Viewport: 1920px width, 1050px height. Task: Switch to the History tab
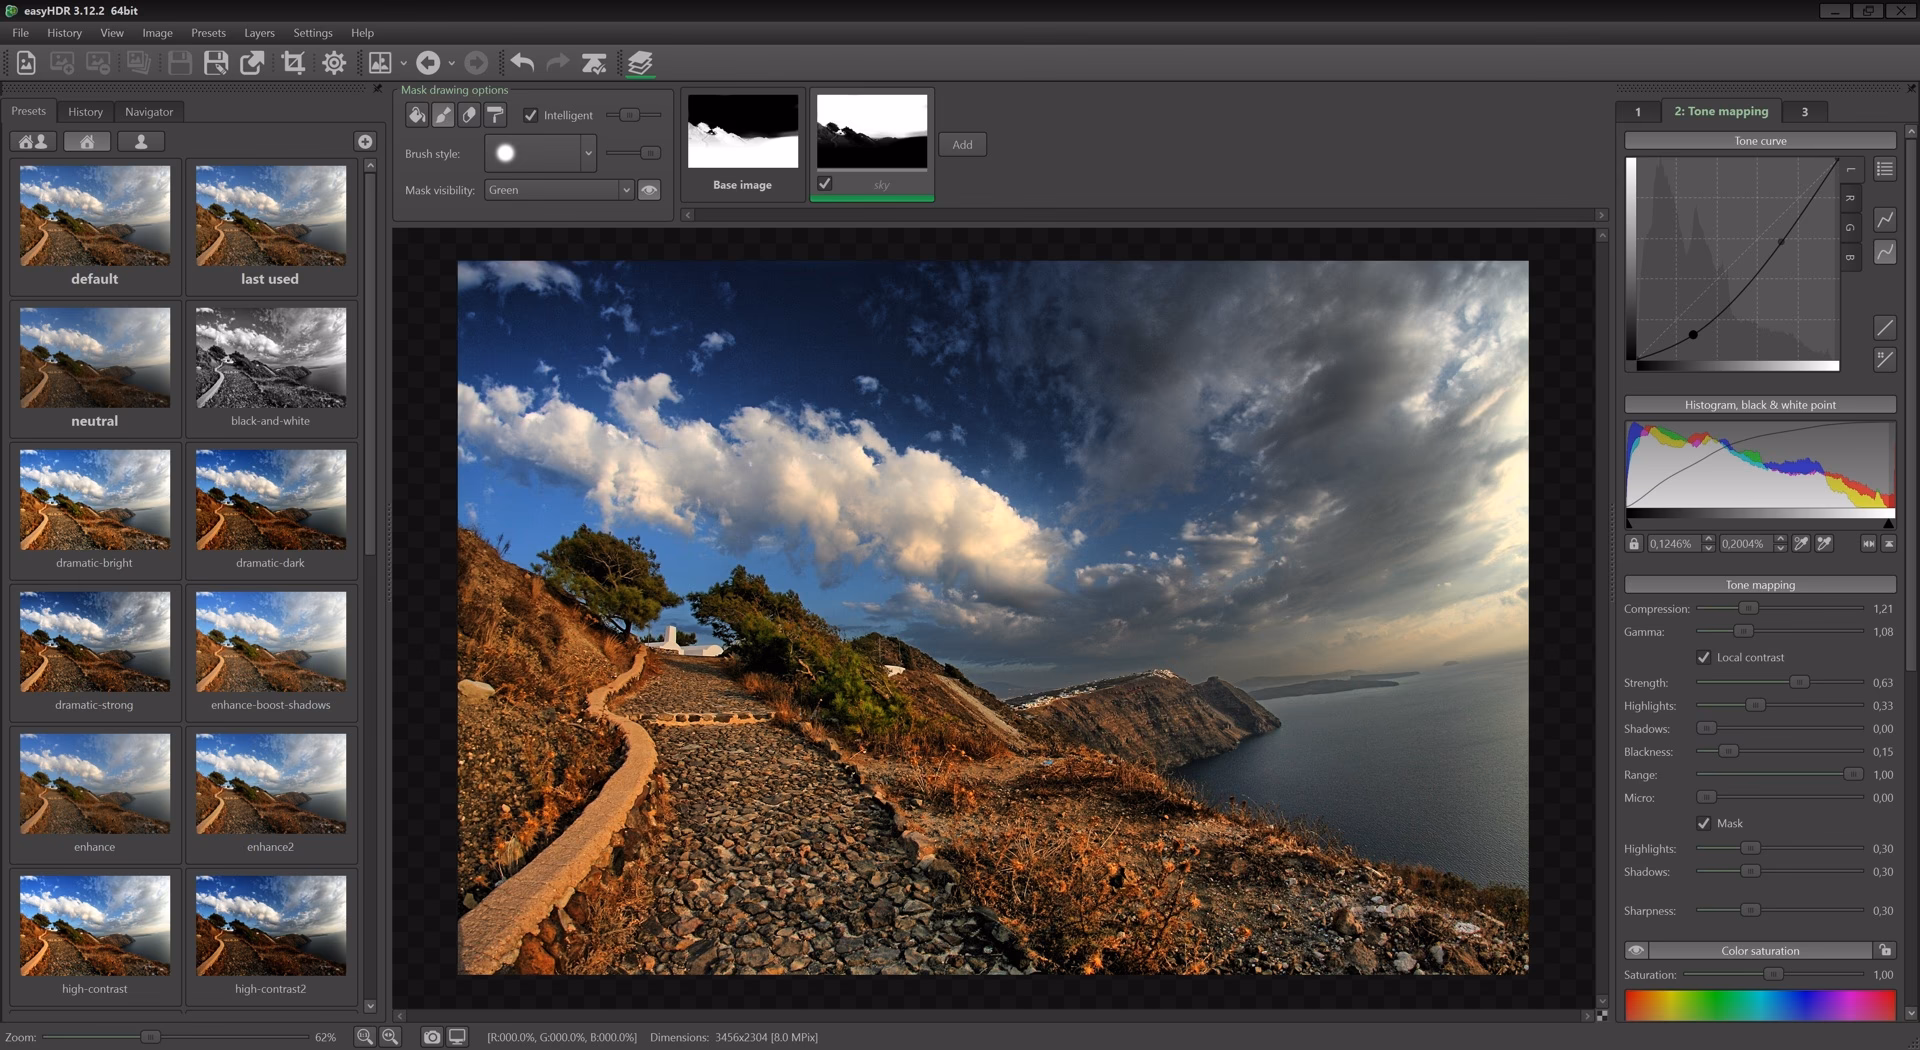pyautogui.click(x=85, y=111)
